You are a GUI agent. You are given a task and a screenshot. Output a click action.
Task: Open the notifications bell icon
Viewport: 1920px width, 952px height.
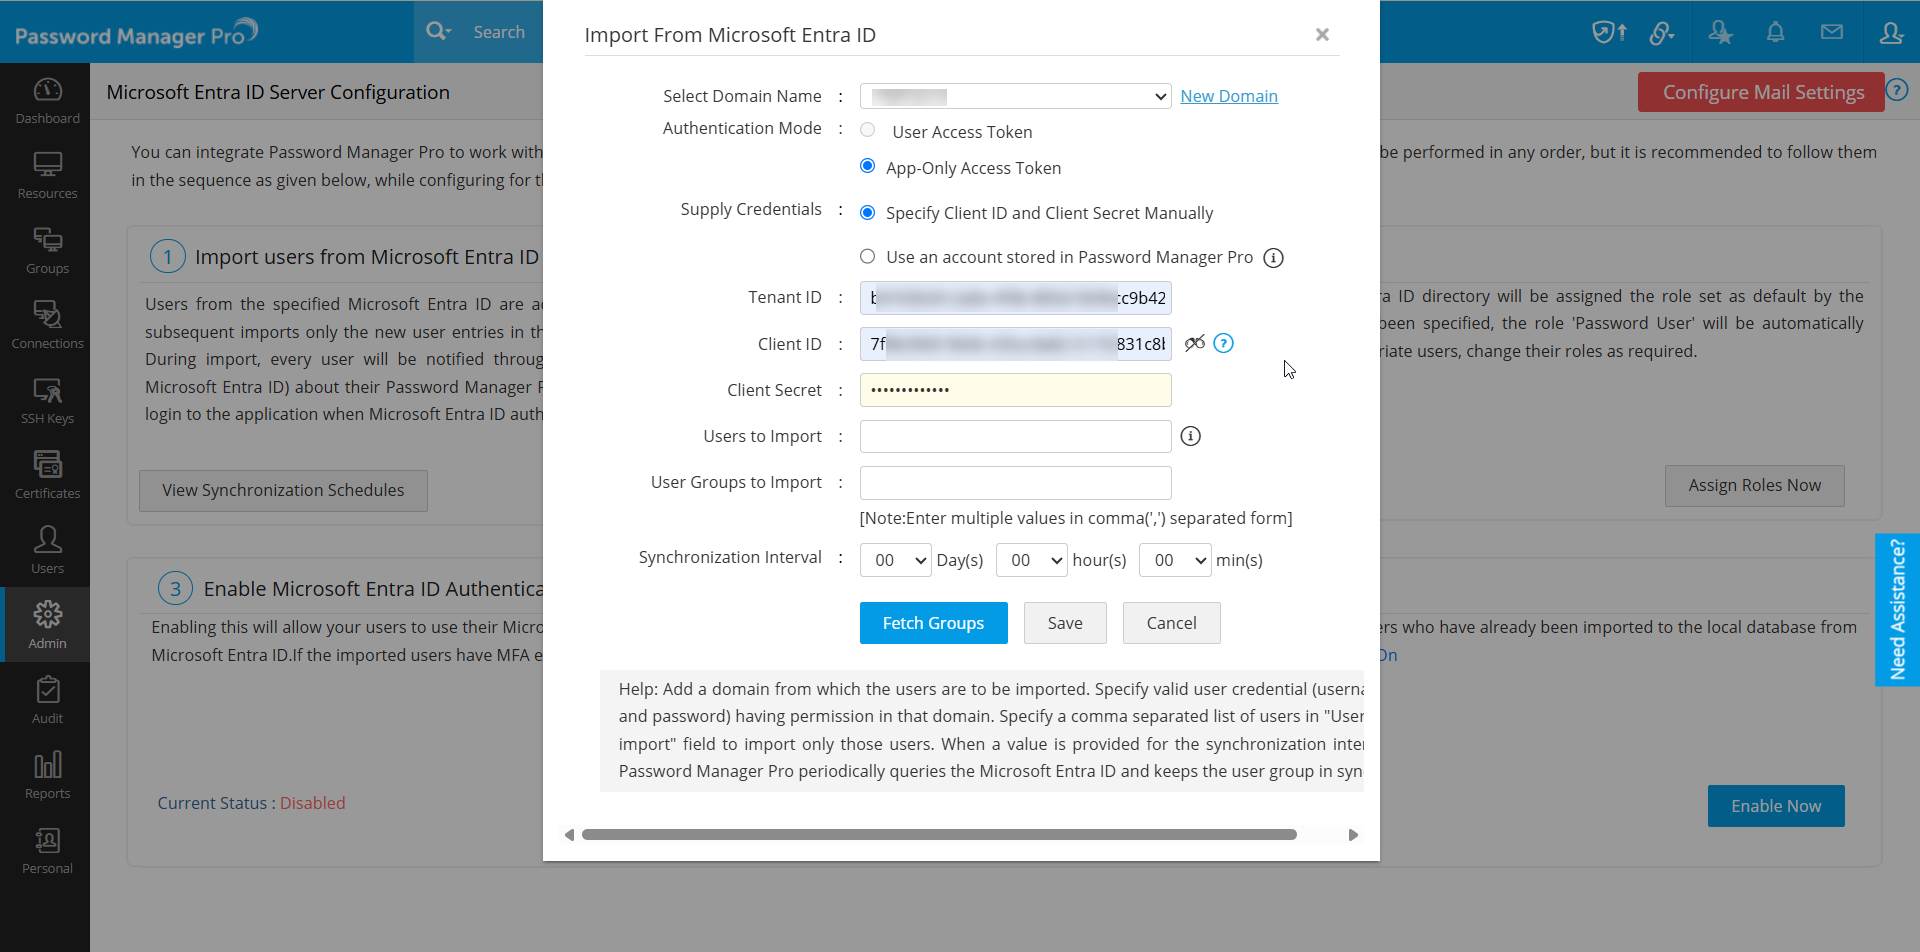1775,32
